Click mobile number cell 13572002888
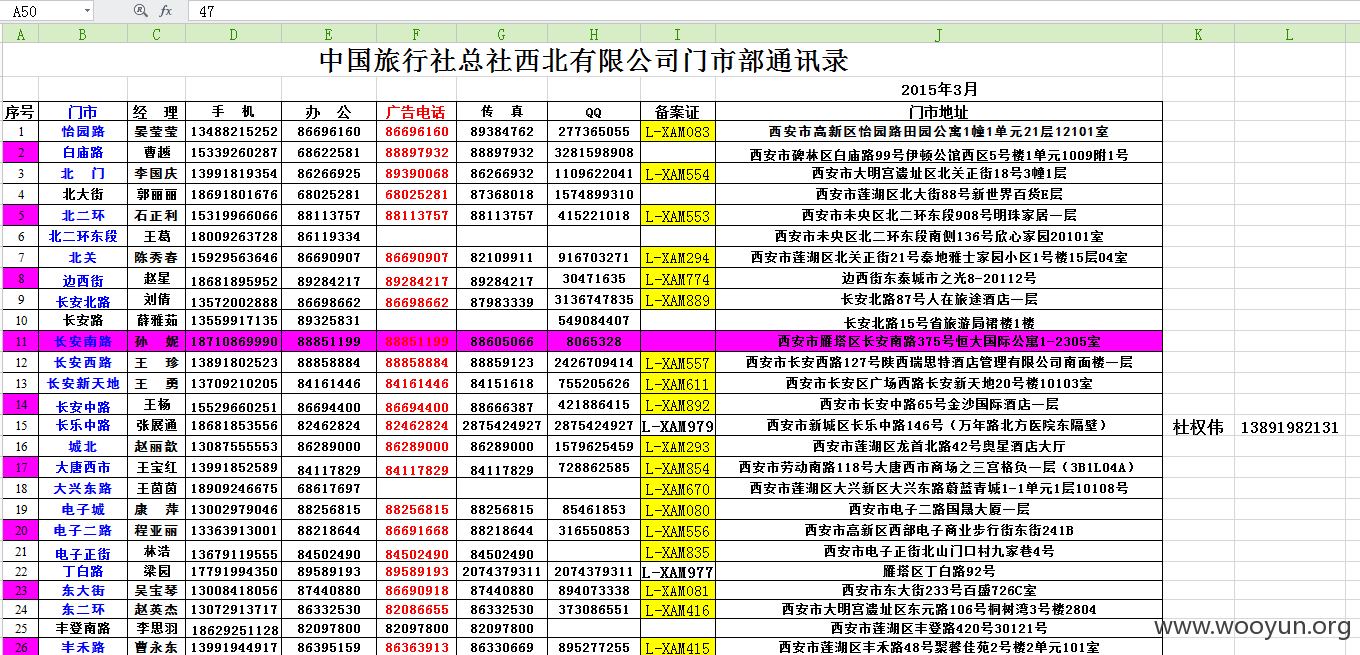The height and width of the screenshot is (655, 1360). (x=233, y=300)
